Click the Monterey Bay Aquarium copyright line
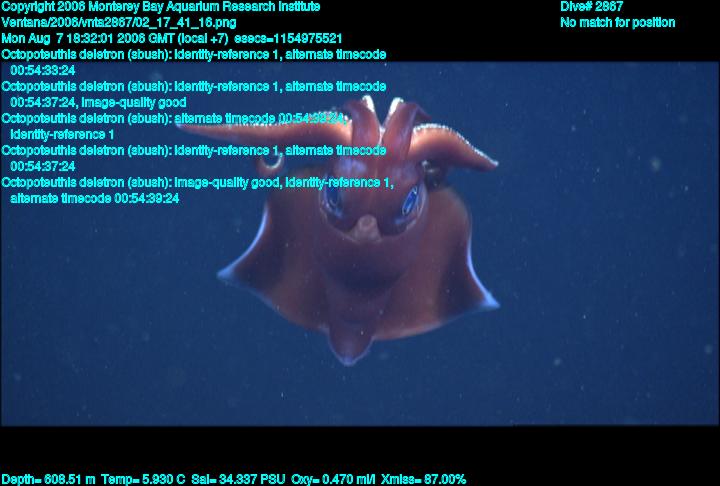This screenshot has width=720, height=486. click(x=161, y=7)
